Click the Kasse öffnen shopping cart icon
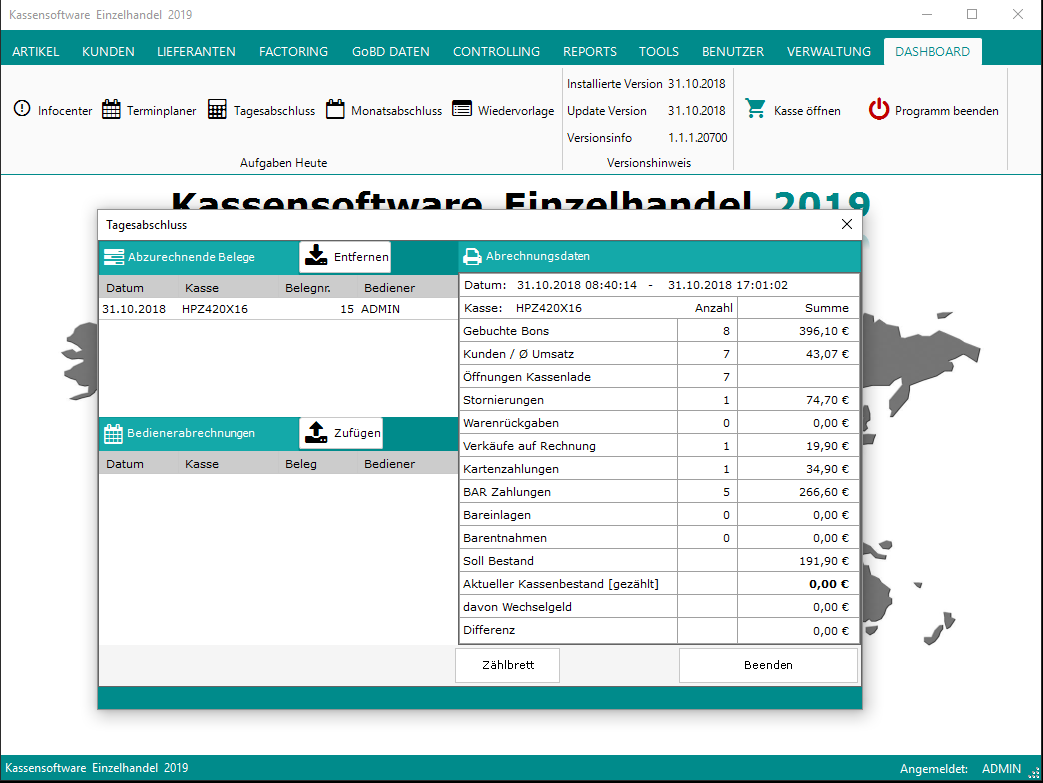 coord(756,110)
